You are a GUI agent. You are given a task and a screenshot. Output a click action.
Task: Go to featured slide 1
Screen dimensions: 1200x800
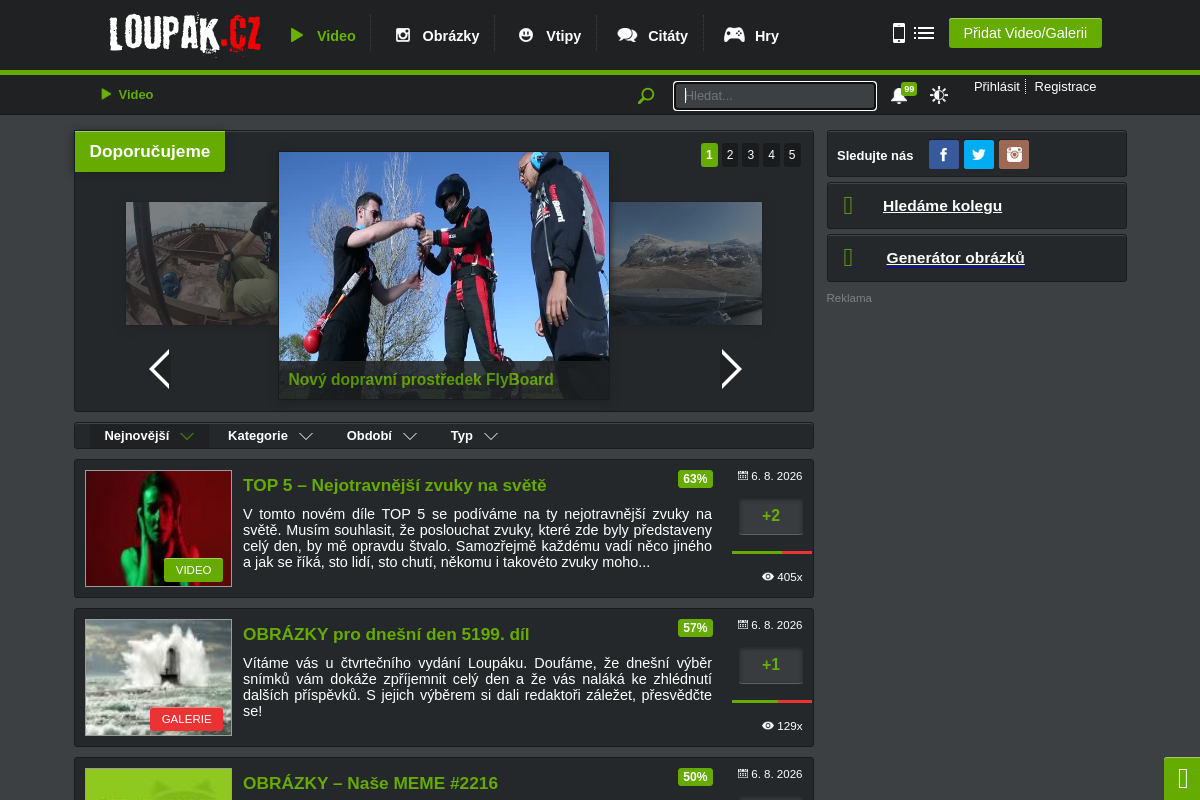(709, 155)
